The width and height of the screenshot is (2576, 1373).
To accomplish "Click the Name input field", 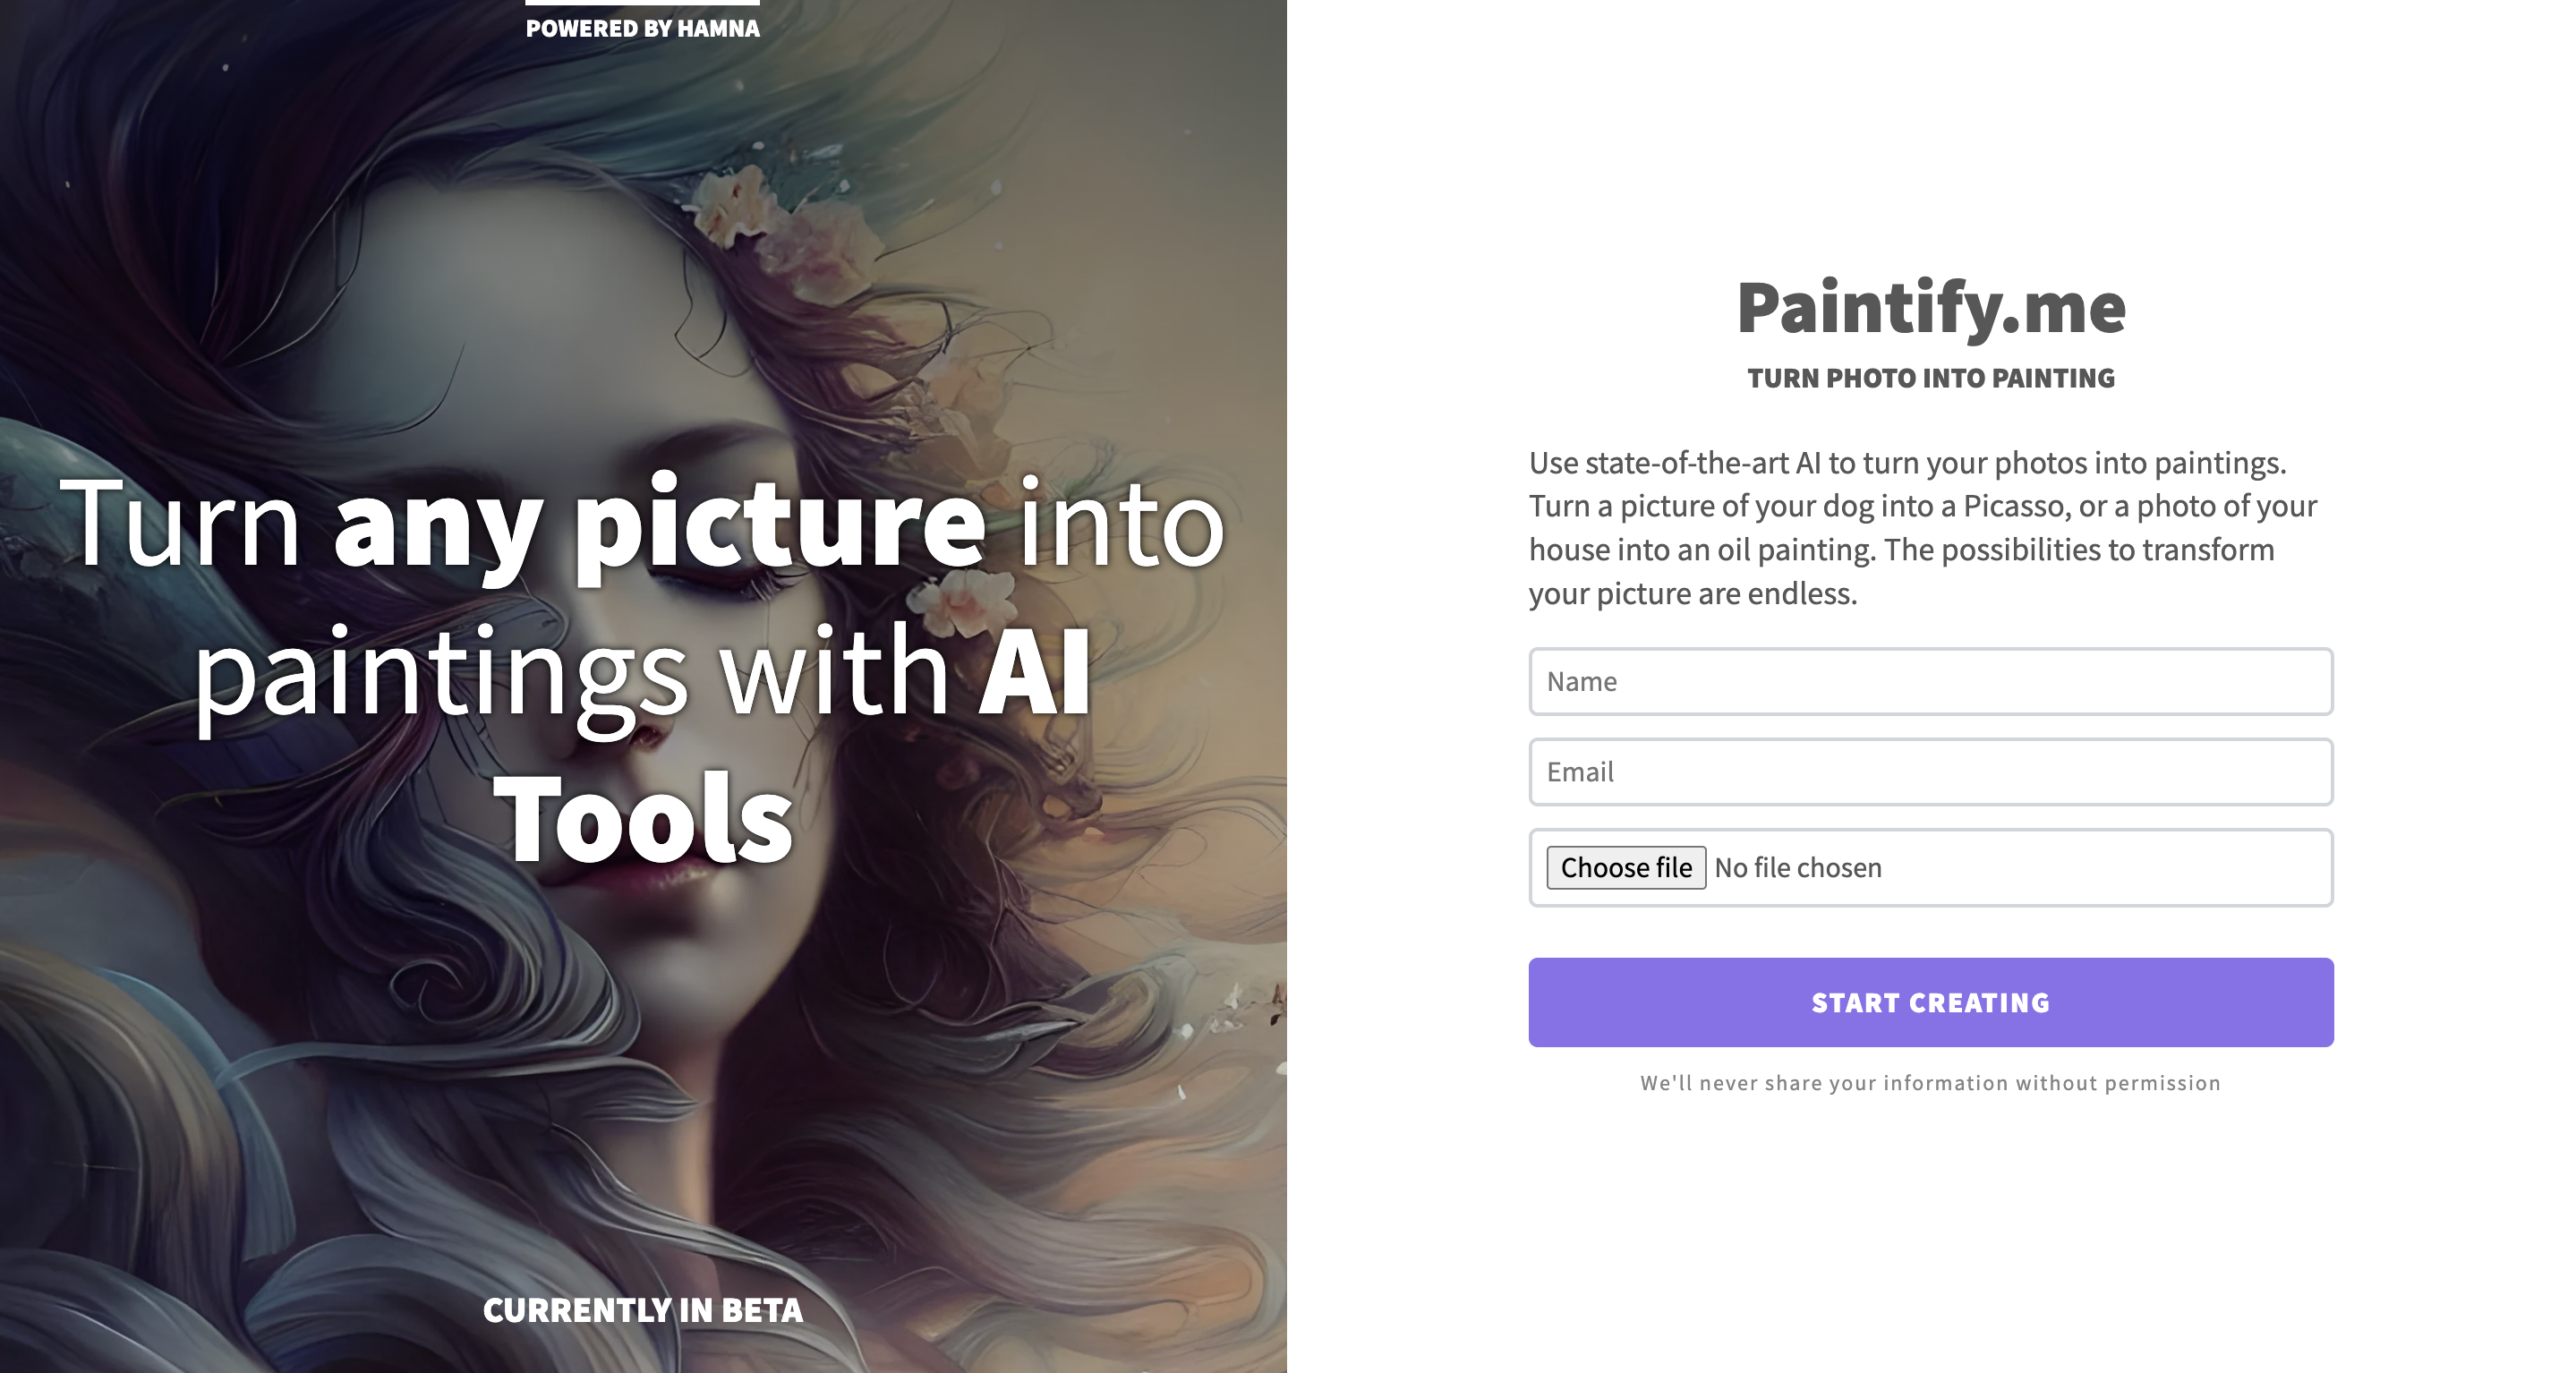I will pyautogui.click(x=1930, y=681).
